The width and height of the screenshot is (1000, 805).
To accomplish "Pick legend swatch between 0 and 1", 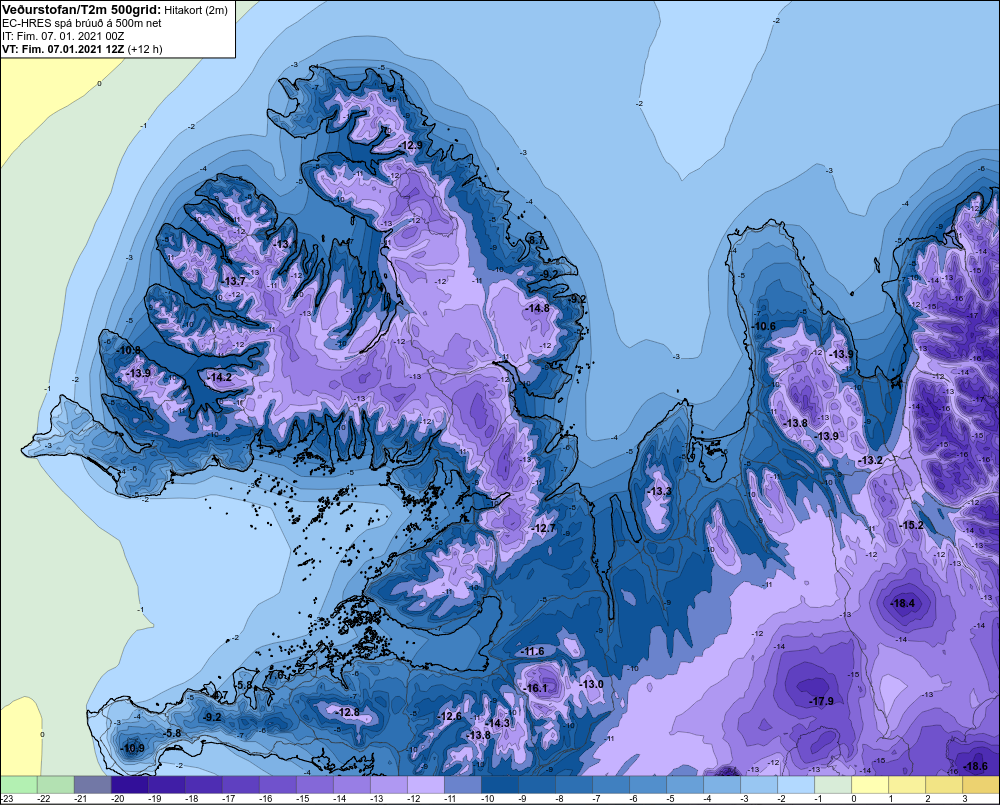I will 870,784.
